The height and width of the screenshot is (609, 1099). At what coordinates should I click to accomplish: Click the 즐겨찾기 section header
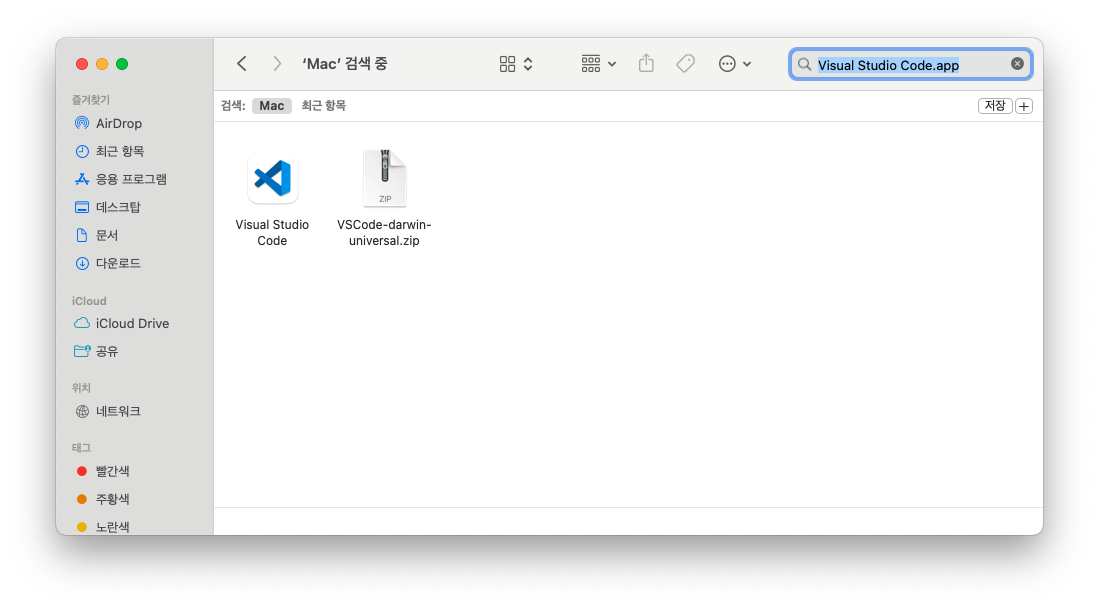(90, 100)
